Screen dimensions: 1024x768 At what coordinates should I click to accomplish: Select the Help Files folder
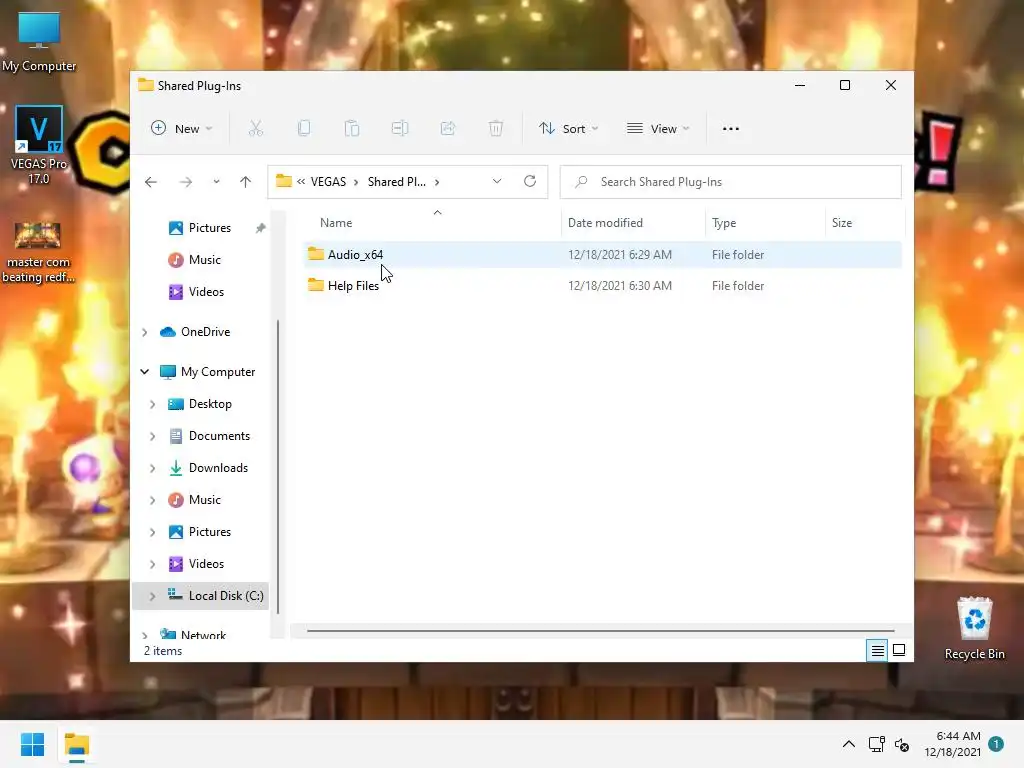[x=602, y=285]
